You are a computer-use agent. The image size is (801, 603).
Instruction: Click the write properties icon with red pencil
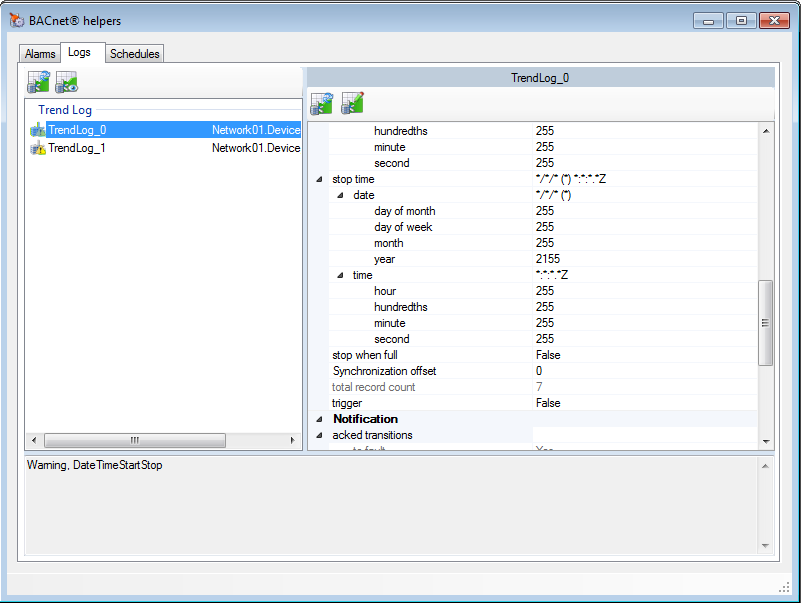(x=352, y=103)
